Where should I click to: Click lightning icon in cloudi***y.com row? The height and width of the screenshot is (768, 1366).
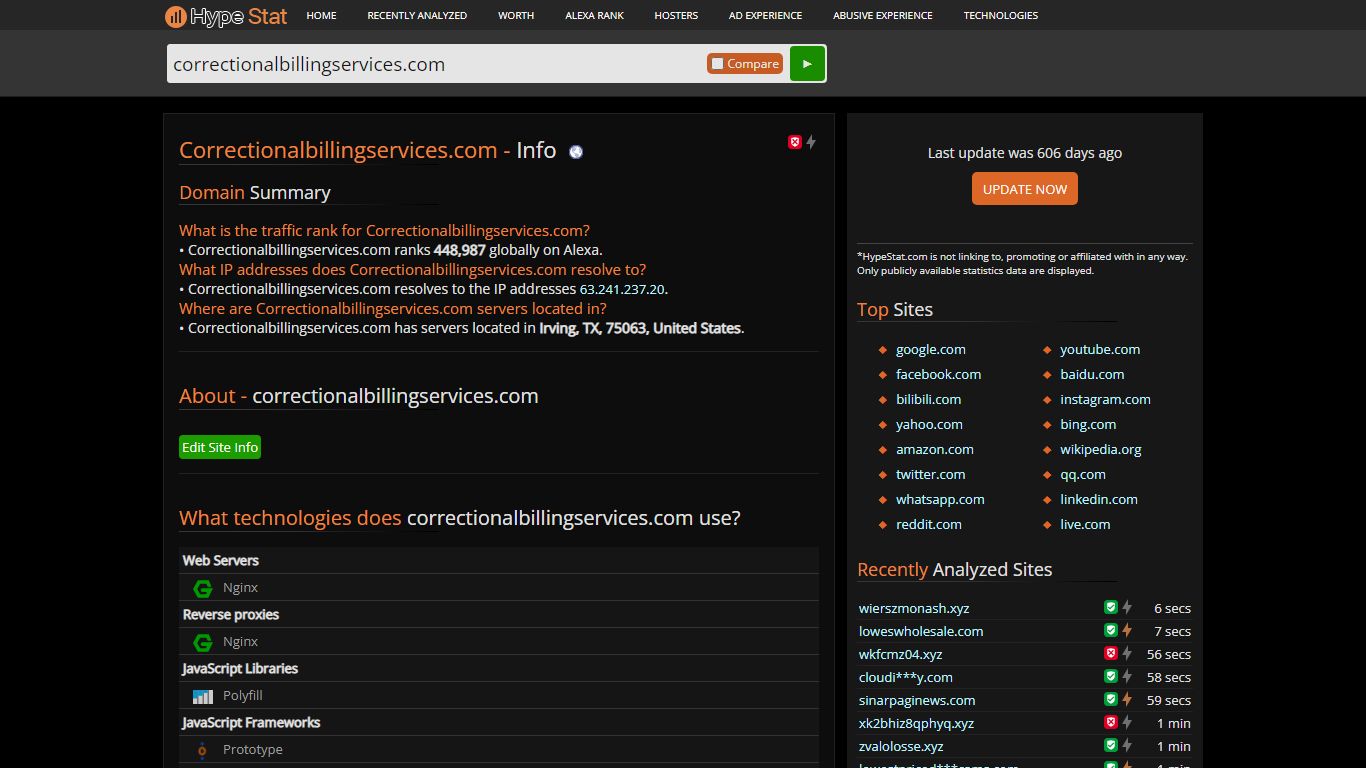[1127, 676]
